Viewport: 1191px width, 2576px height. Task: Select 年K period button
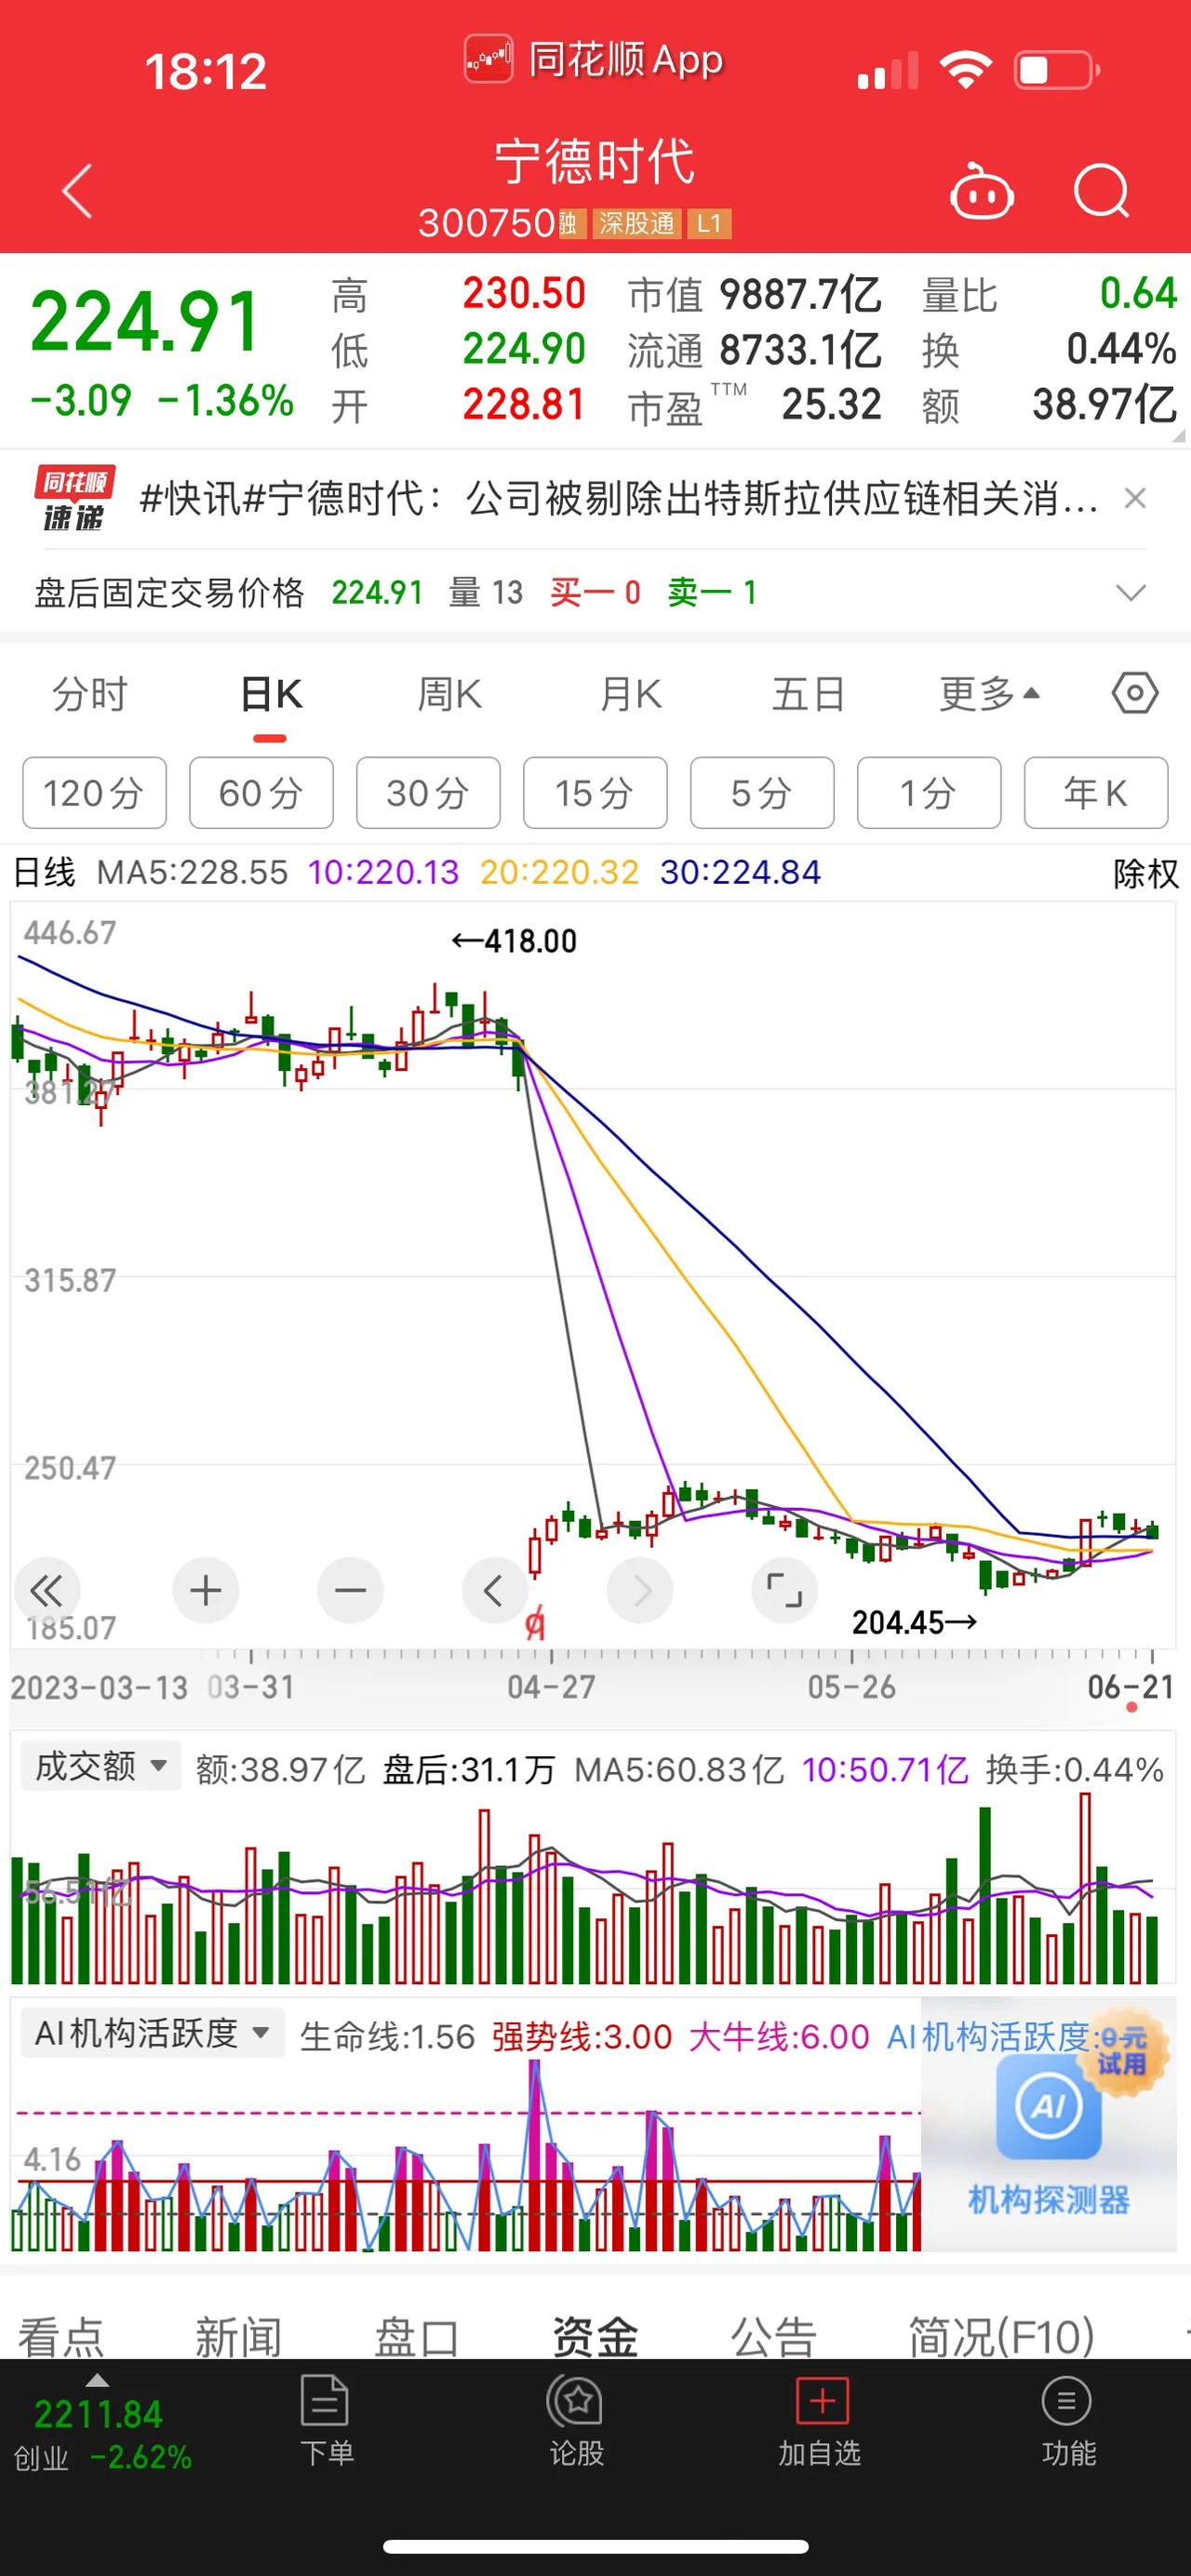(1096, 793)
